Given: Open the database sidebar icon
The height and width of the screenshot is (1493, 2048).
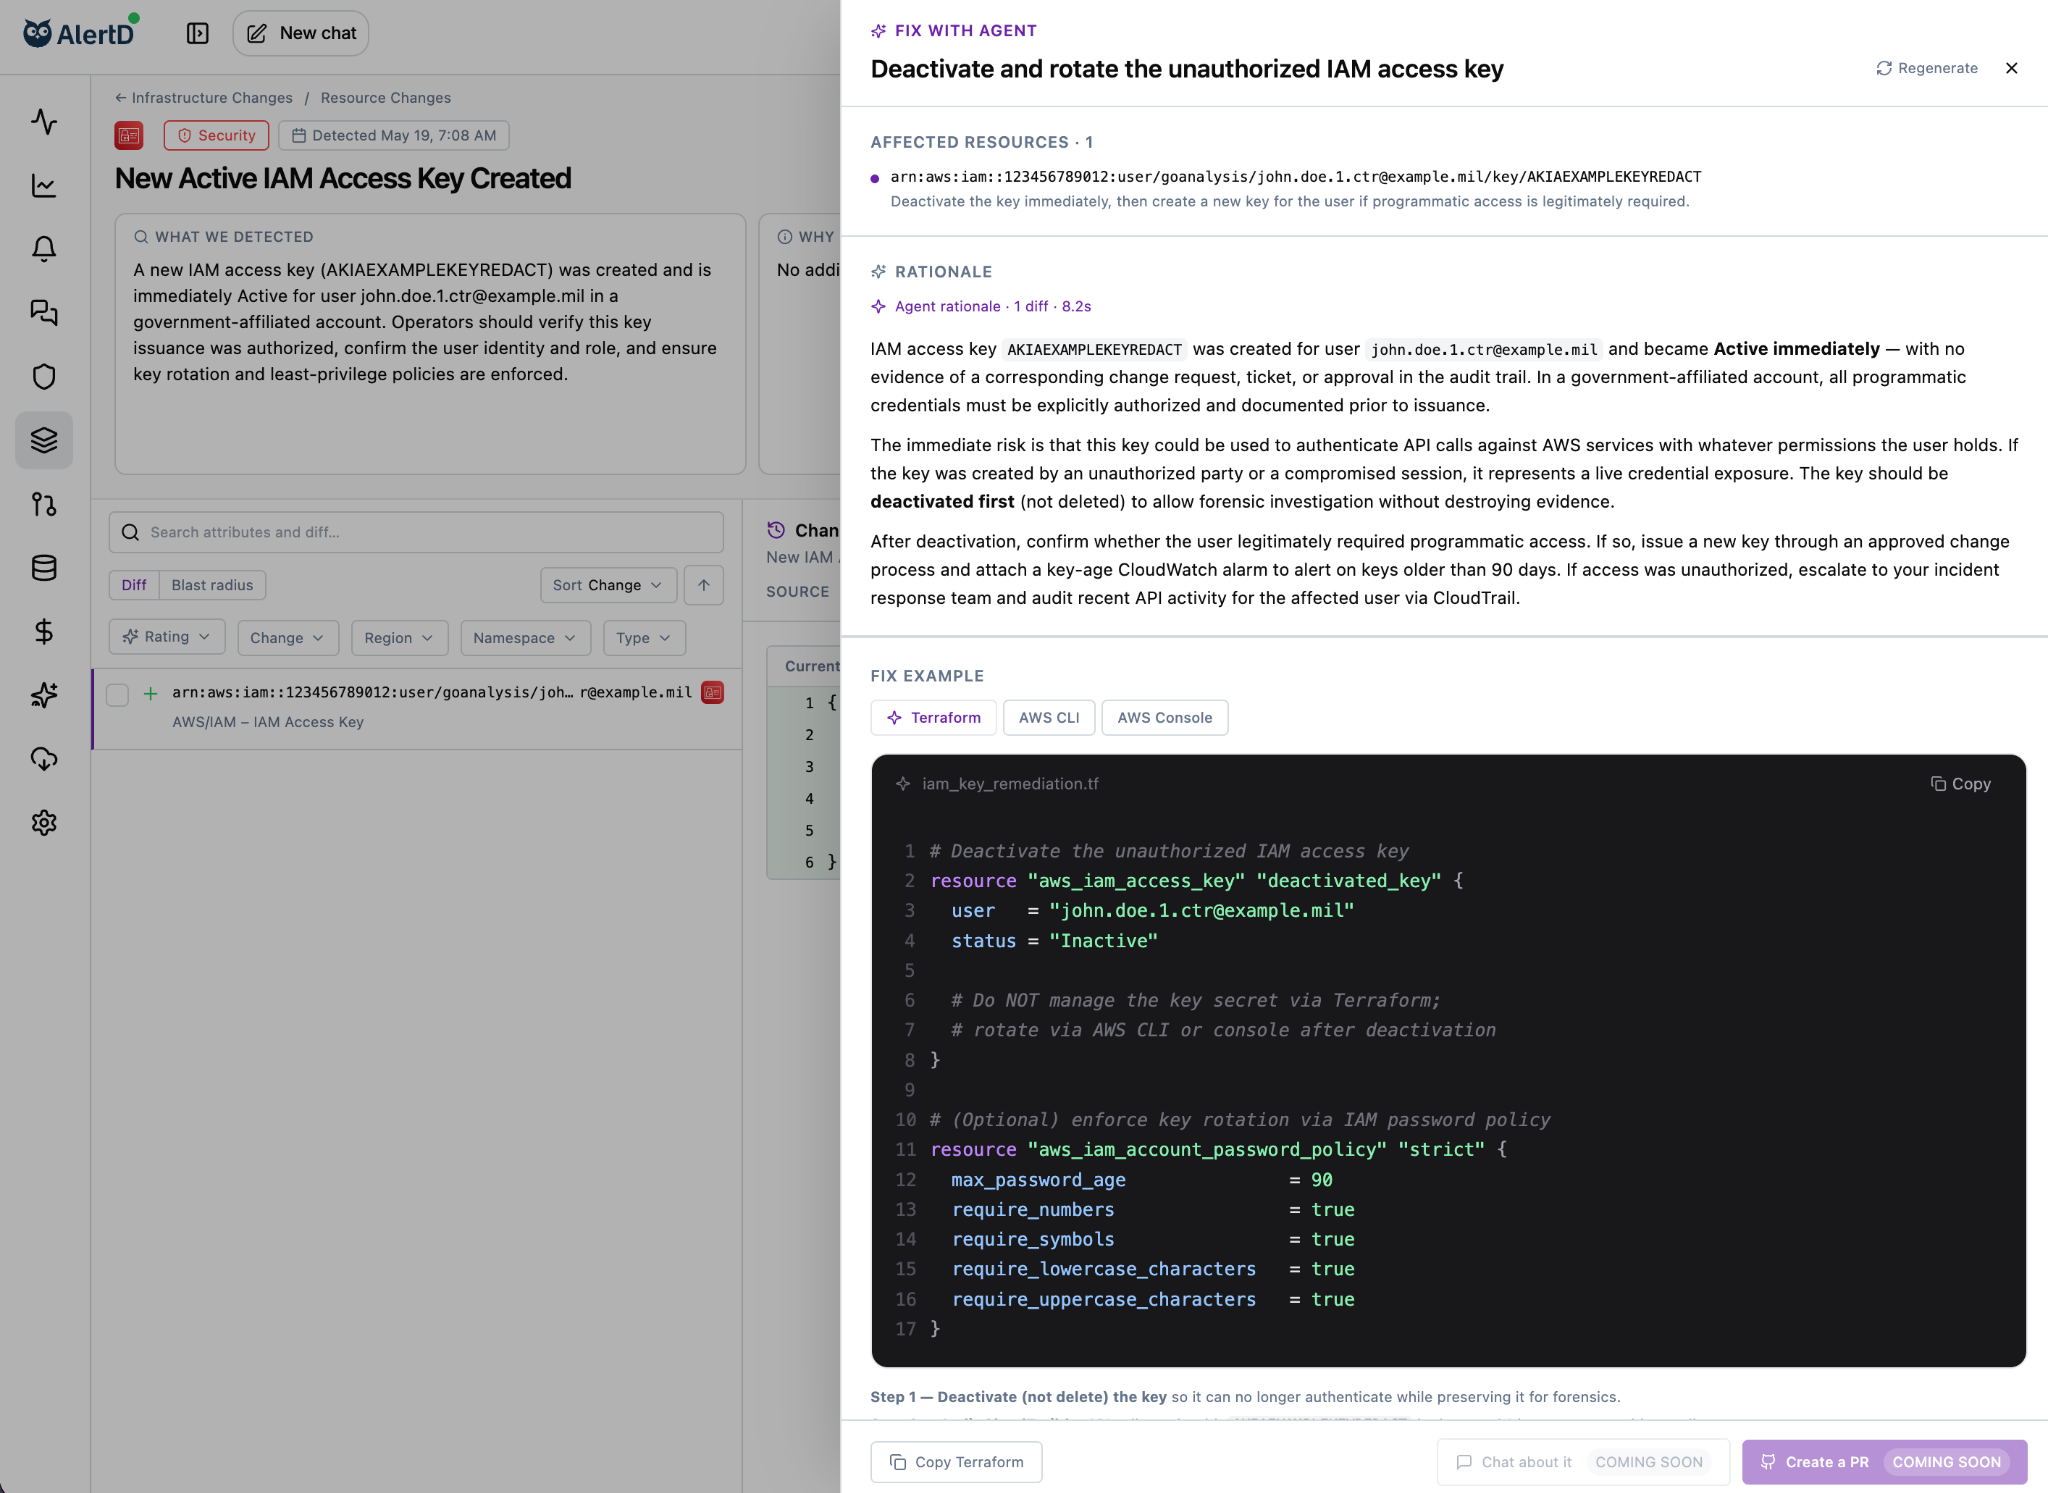Looking at the screenshot, I should [x=44, y=568].
